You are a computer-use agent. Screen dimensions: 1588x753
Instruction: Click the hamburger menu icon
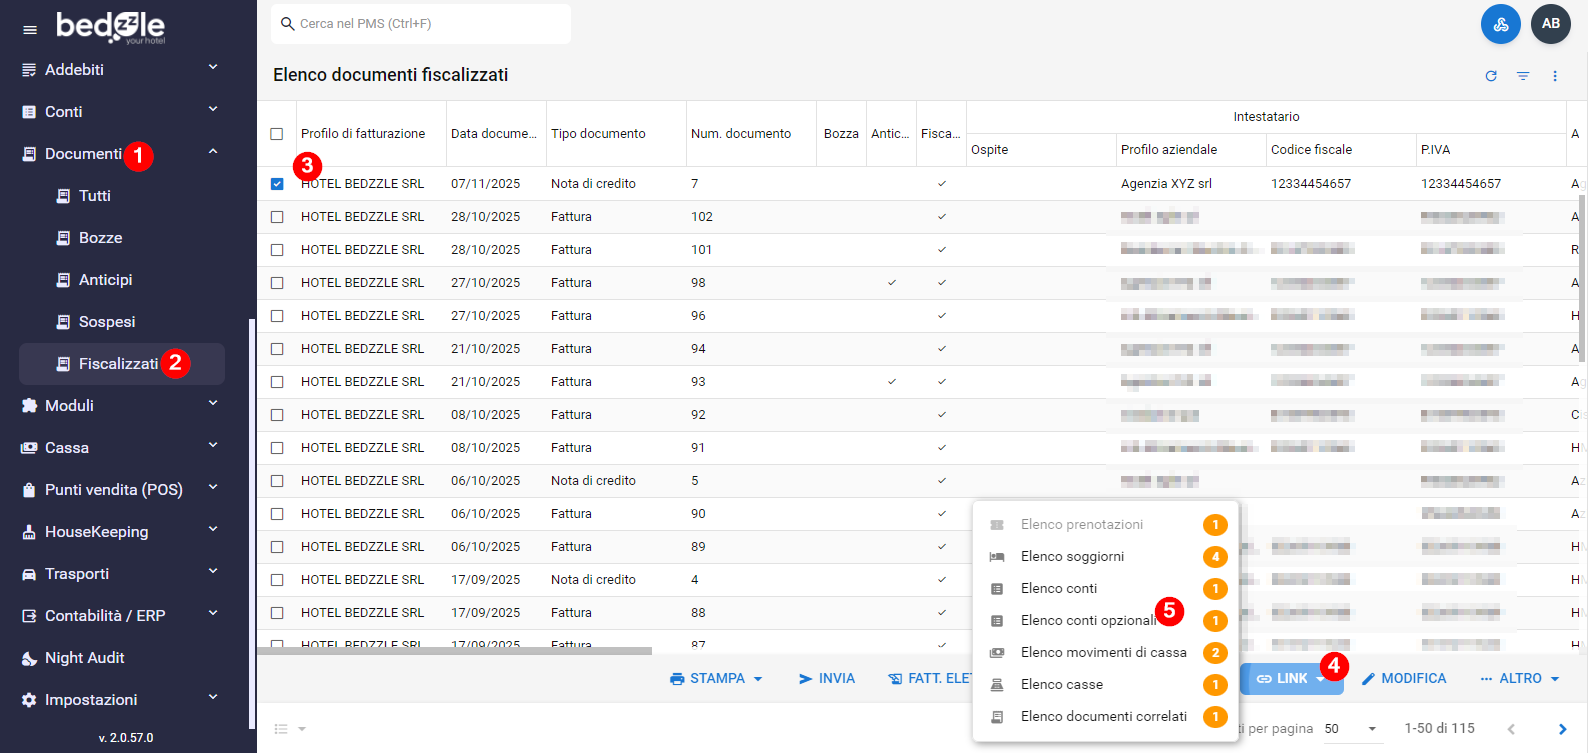(x=30, y=30)
